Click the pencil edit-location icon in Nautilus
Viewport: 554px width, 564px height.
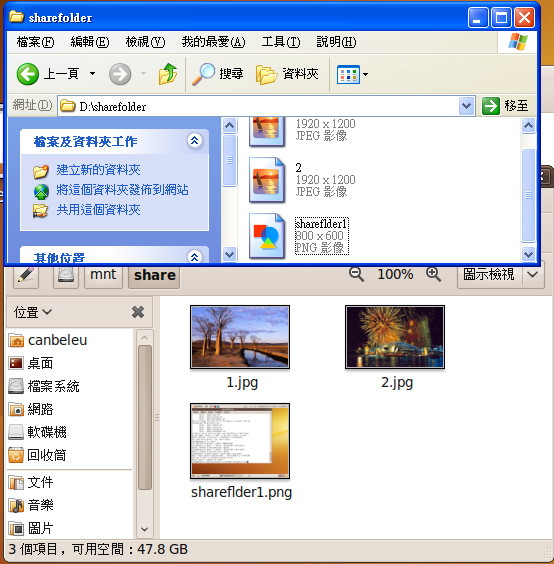click(26, 275)
